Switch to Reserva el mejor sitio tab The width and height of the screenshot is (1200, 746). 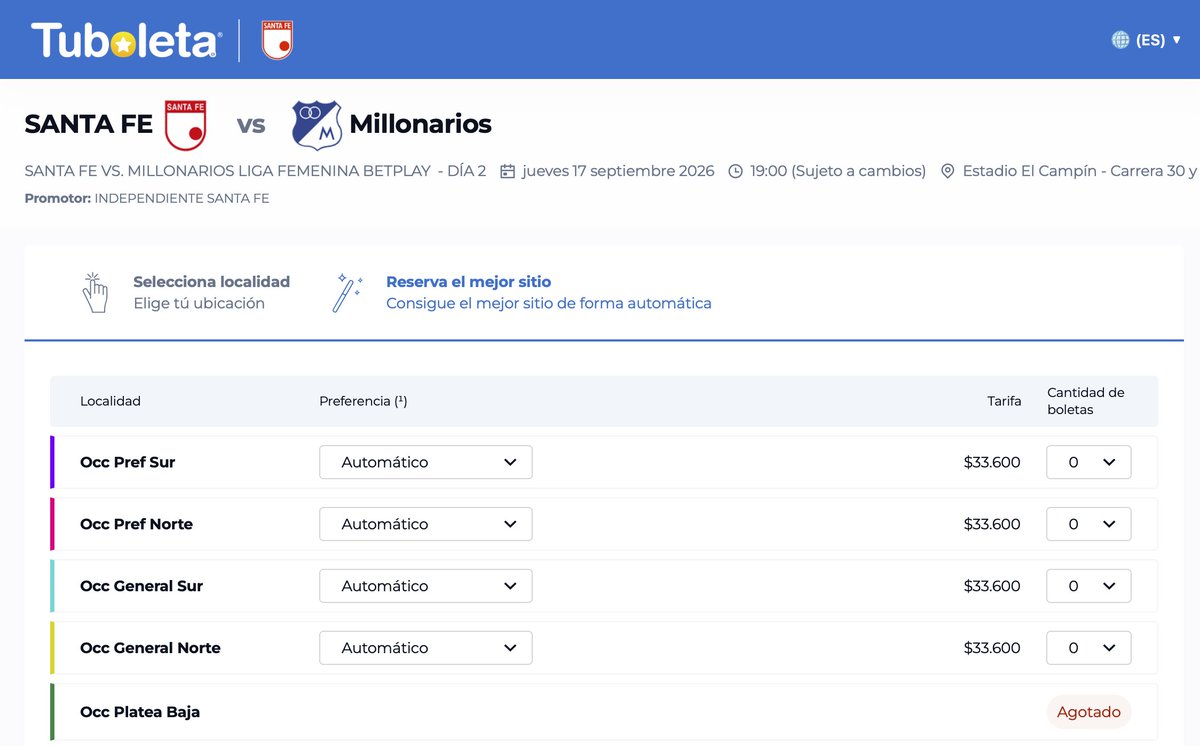(522, 292)
